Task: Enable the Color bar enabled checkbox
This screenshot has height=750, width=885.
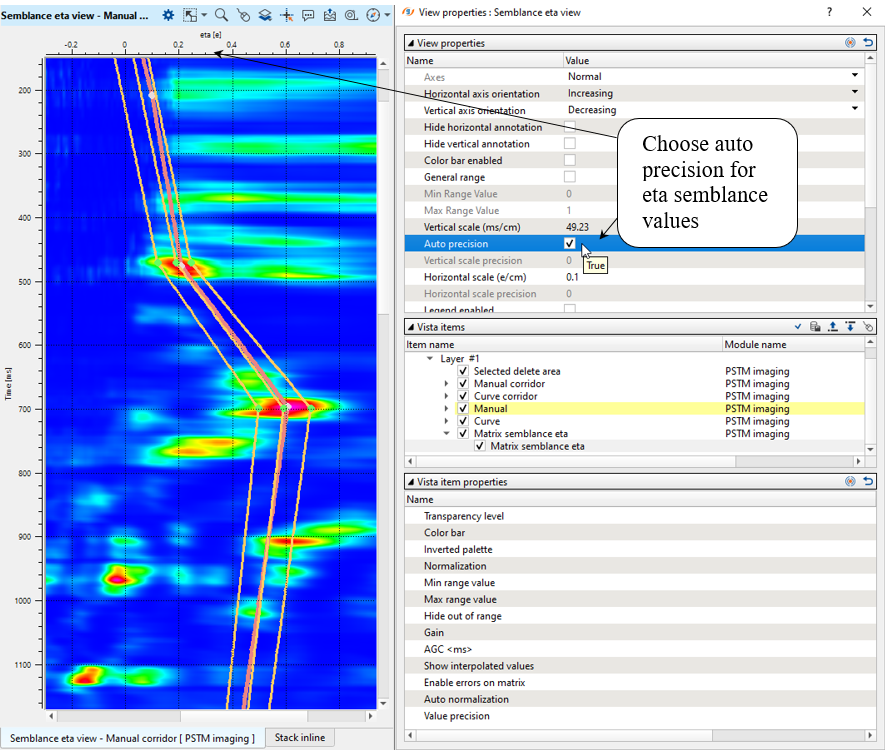Action: tap(570, 160)
